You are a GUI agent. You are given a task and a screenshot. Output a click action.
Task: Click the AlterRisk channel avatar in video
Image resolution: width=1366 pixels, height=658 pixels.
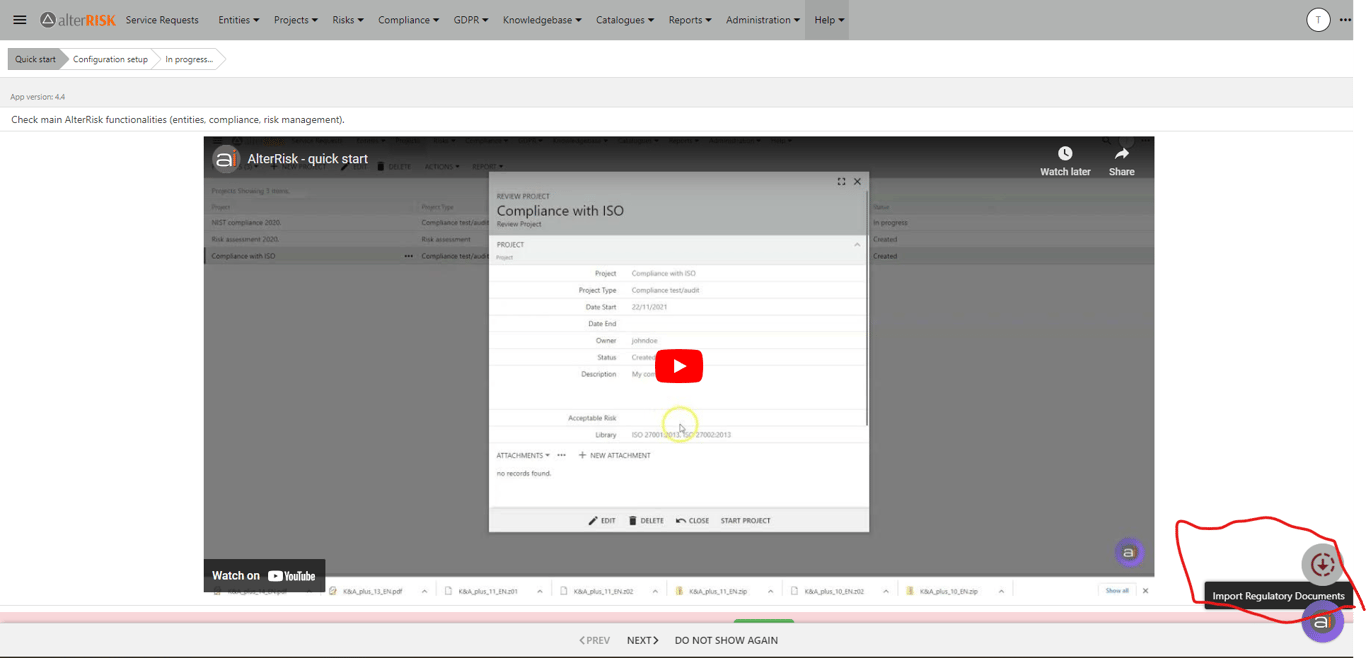point(226,159)
